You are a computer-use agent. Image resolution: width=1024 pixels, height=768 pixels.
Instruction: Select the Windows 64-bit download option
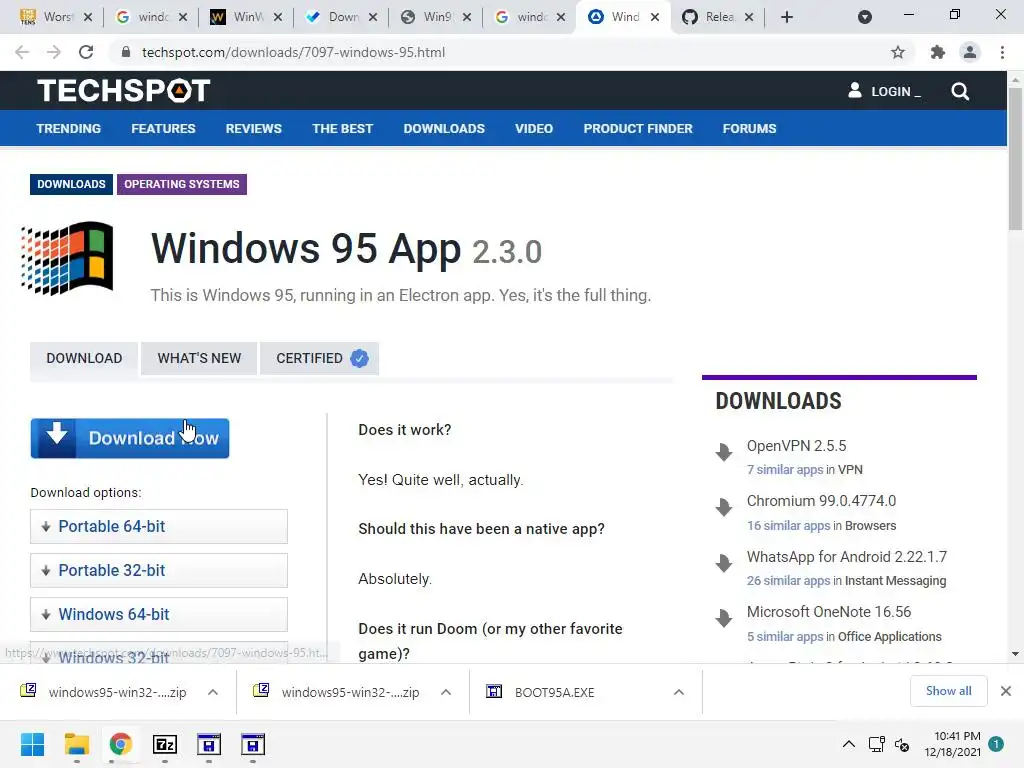point(159,615)
